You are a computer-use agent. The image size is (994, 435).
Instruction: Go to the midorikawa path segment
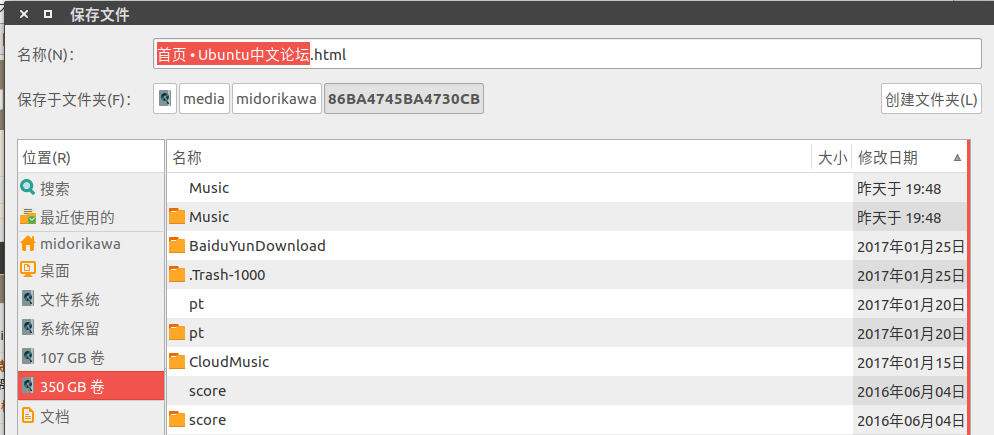pos(276,99)
